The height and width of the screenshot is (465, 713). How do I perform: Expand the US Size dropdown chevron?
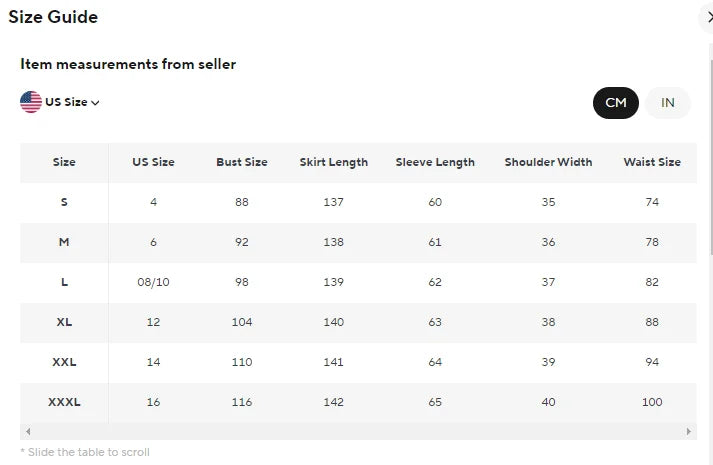[96, 102]
